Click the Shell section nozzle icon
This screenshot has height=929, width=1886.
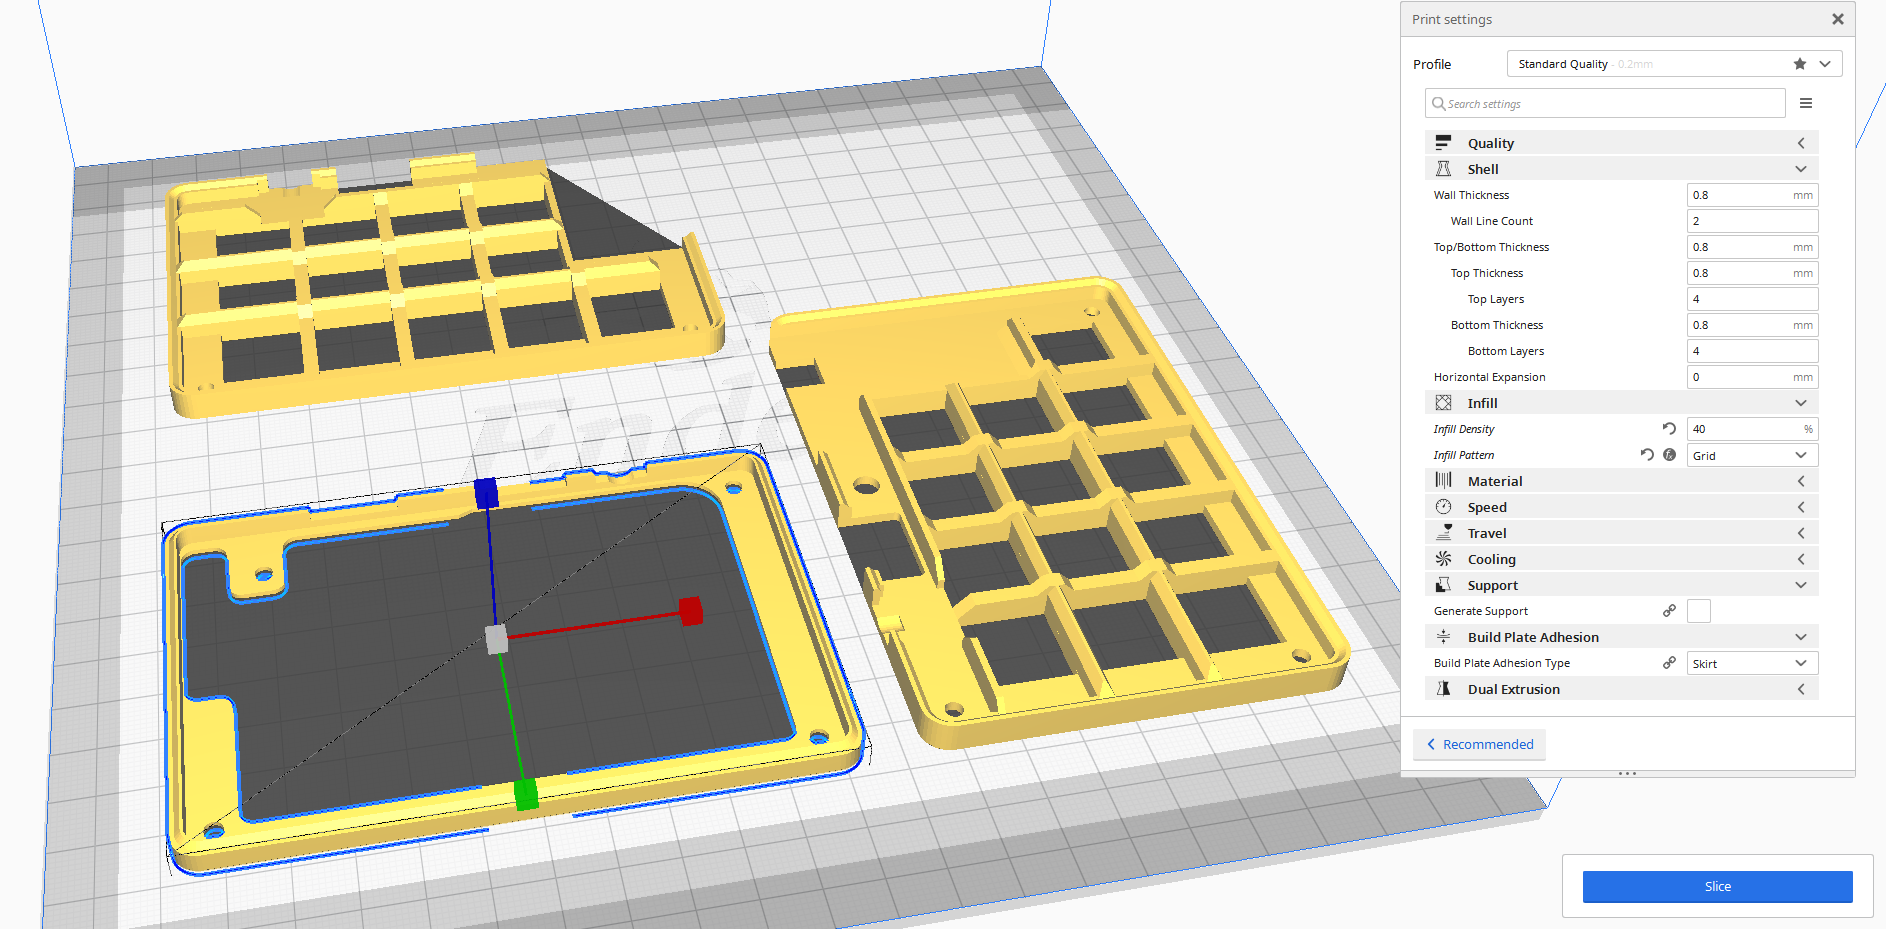[x=1444, y=168]
